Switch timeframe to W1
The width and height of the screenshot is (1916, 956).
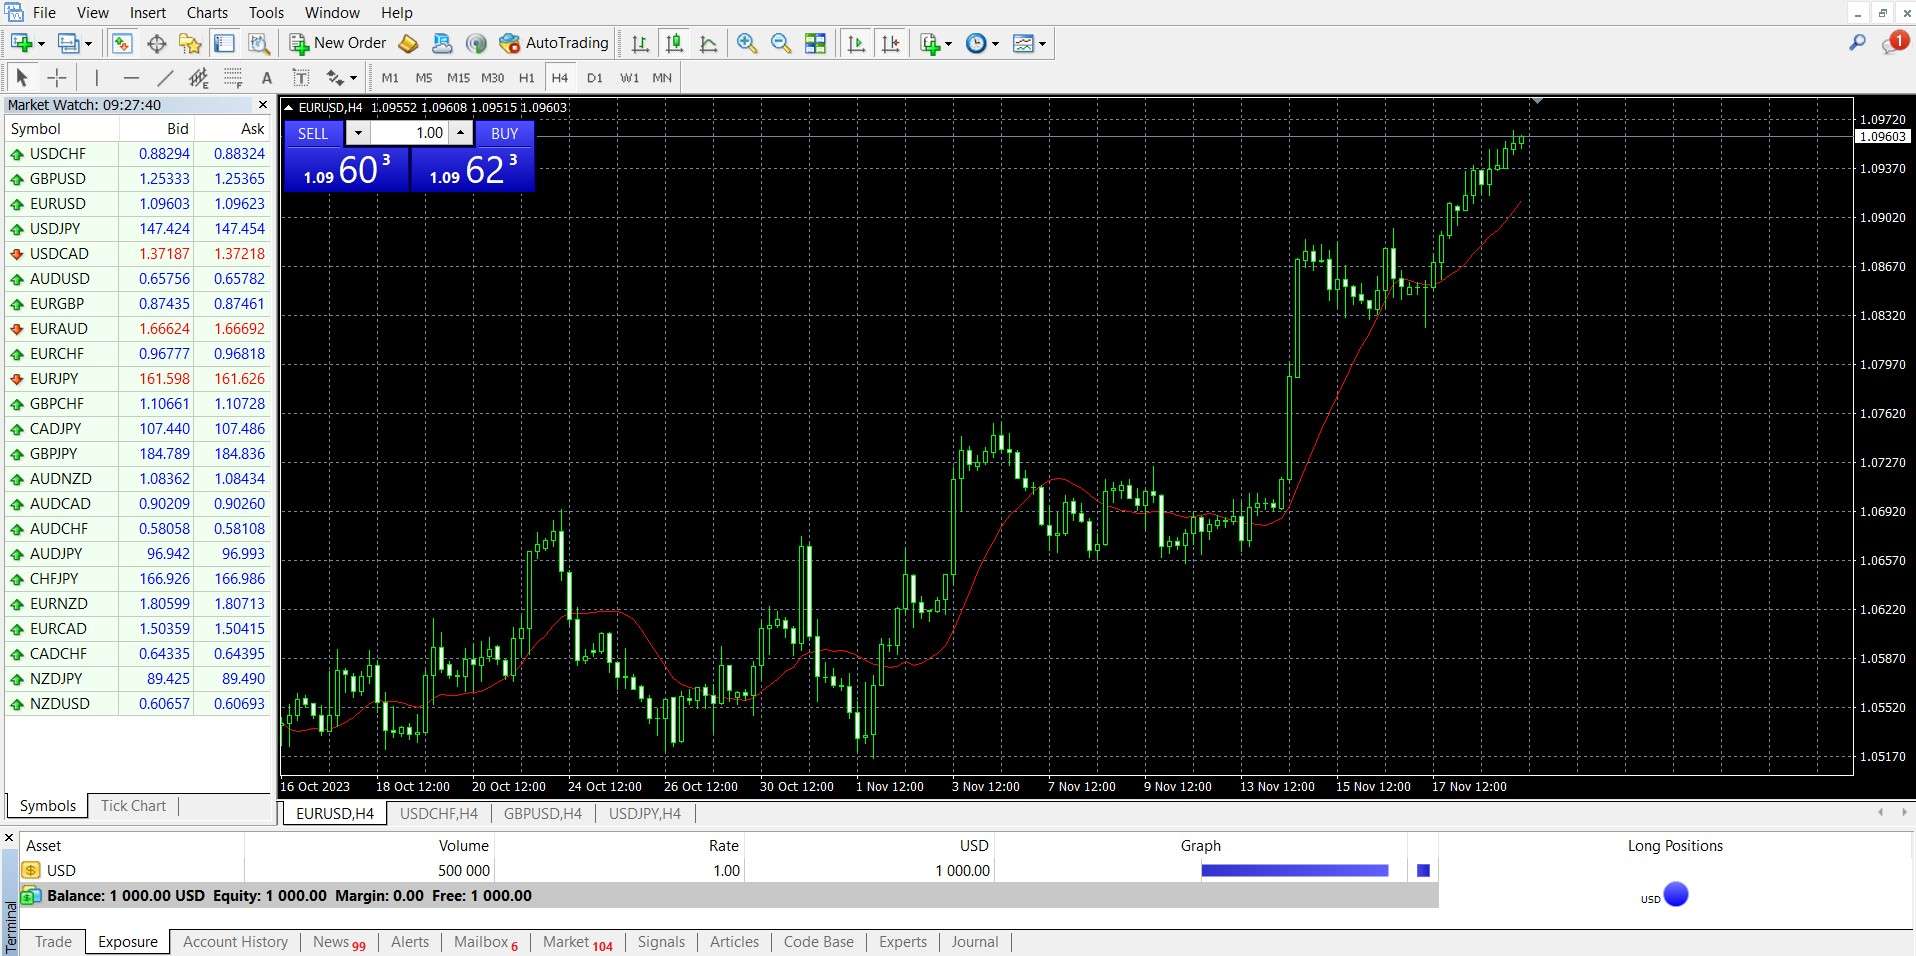(x=629, y=77)
